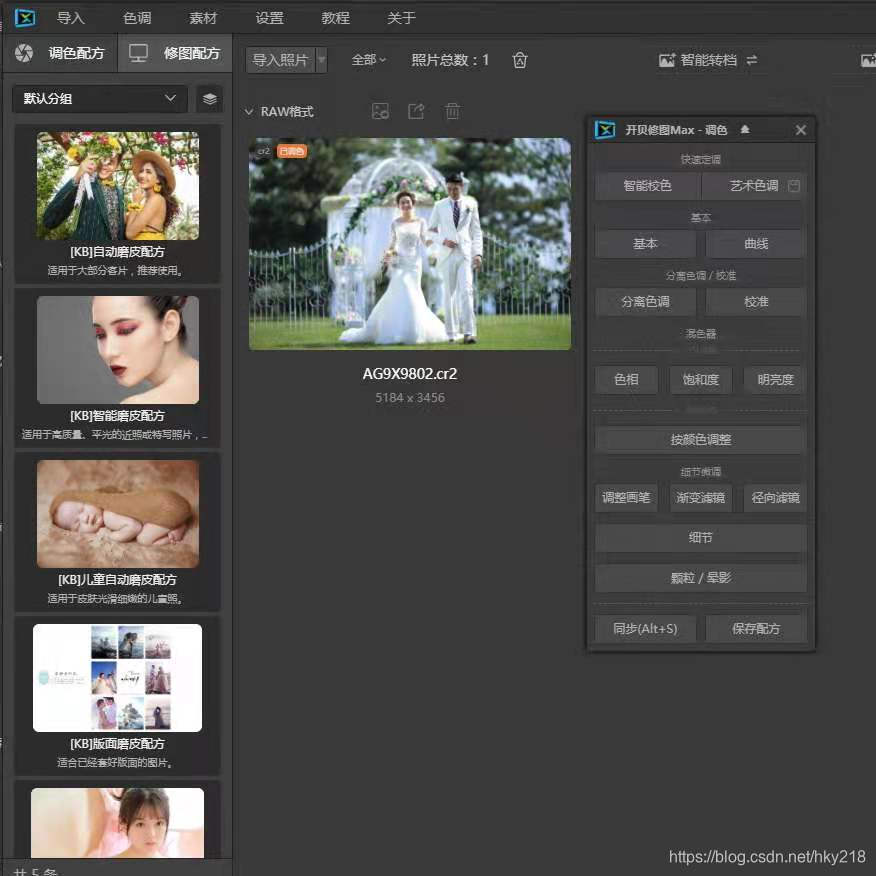Viewport: 876px width, 876px height.
Task: Open the 教程 menu
Action: click(x=335, y=18)
